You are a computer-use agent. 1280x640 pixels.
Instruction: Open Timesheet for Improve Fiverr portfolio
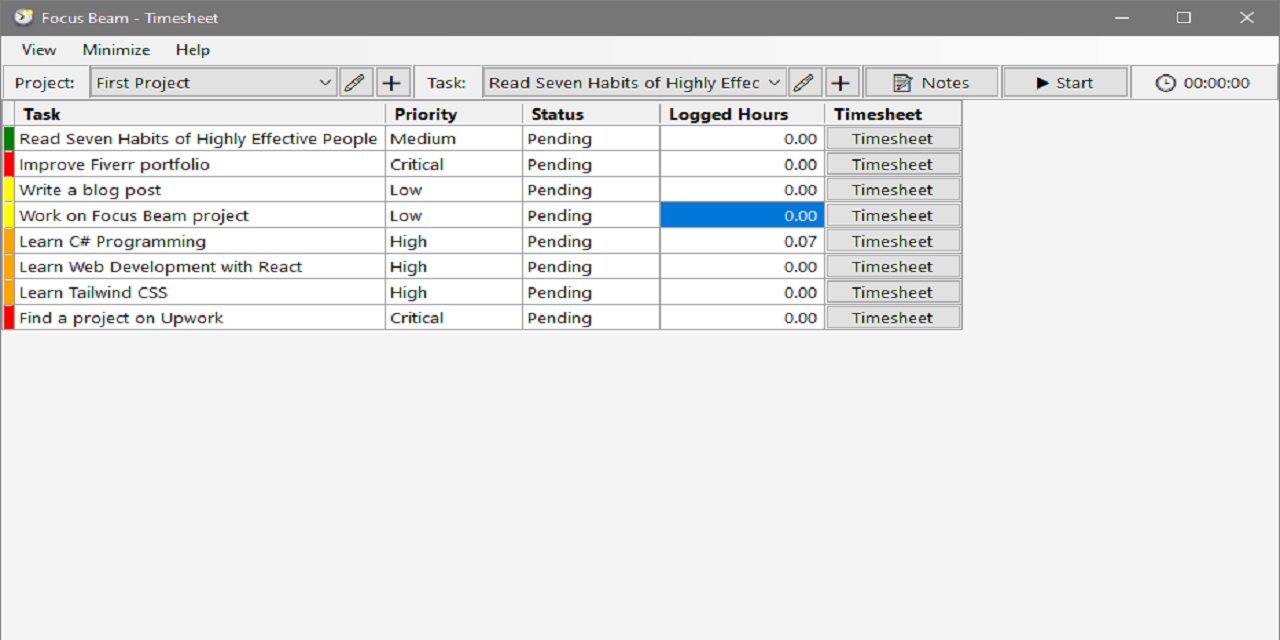[x=893, y=165]
